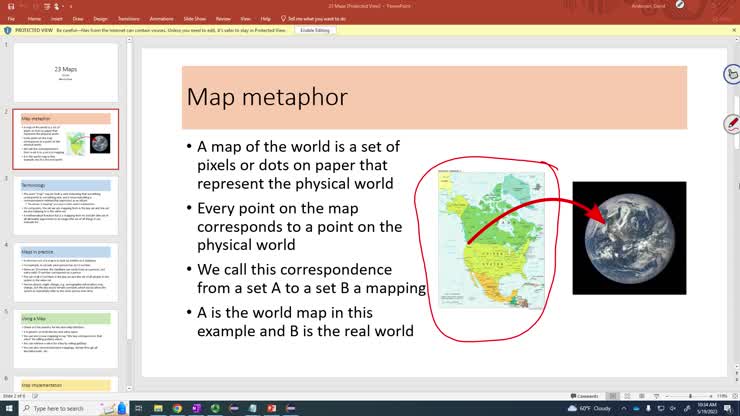Open the View ribbon tab
Viewport: 740px width, 416px height.
pos(245,19)
